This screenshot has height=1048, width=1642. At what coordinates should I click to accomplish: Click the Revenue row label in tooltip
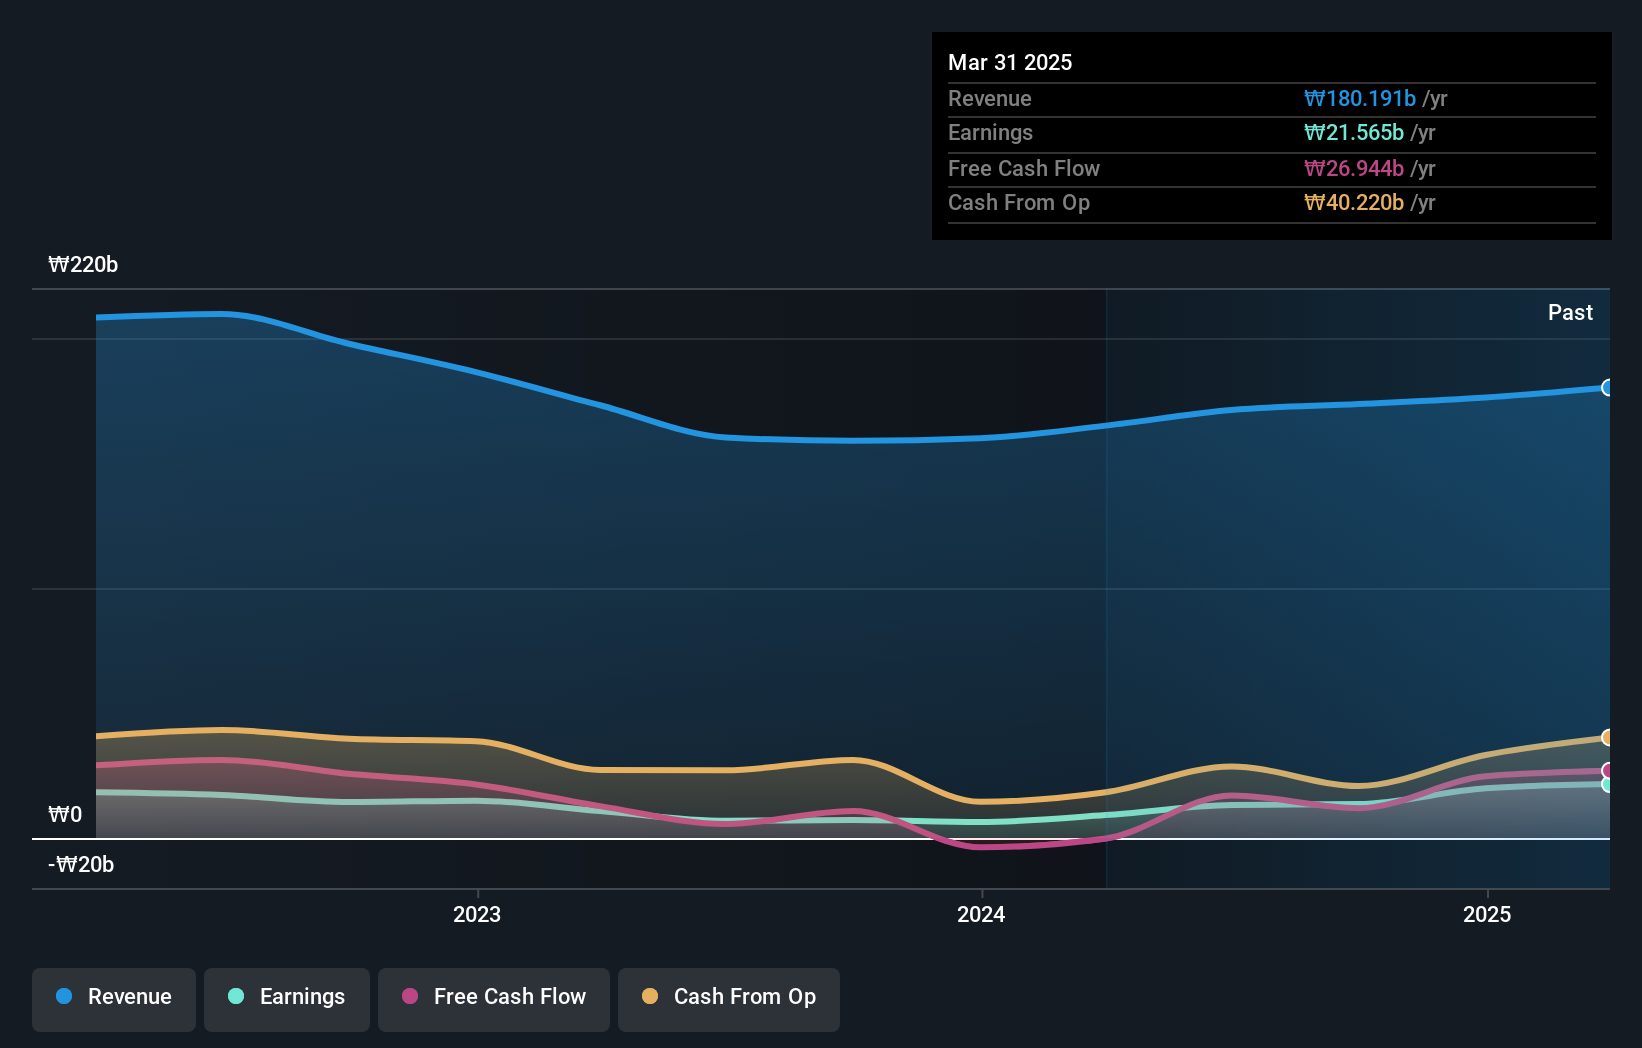click(990, 99)
